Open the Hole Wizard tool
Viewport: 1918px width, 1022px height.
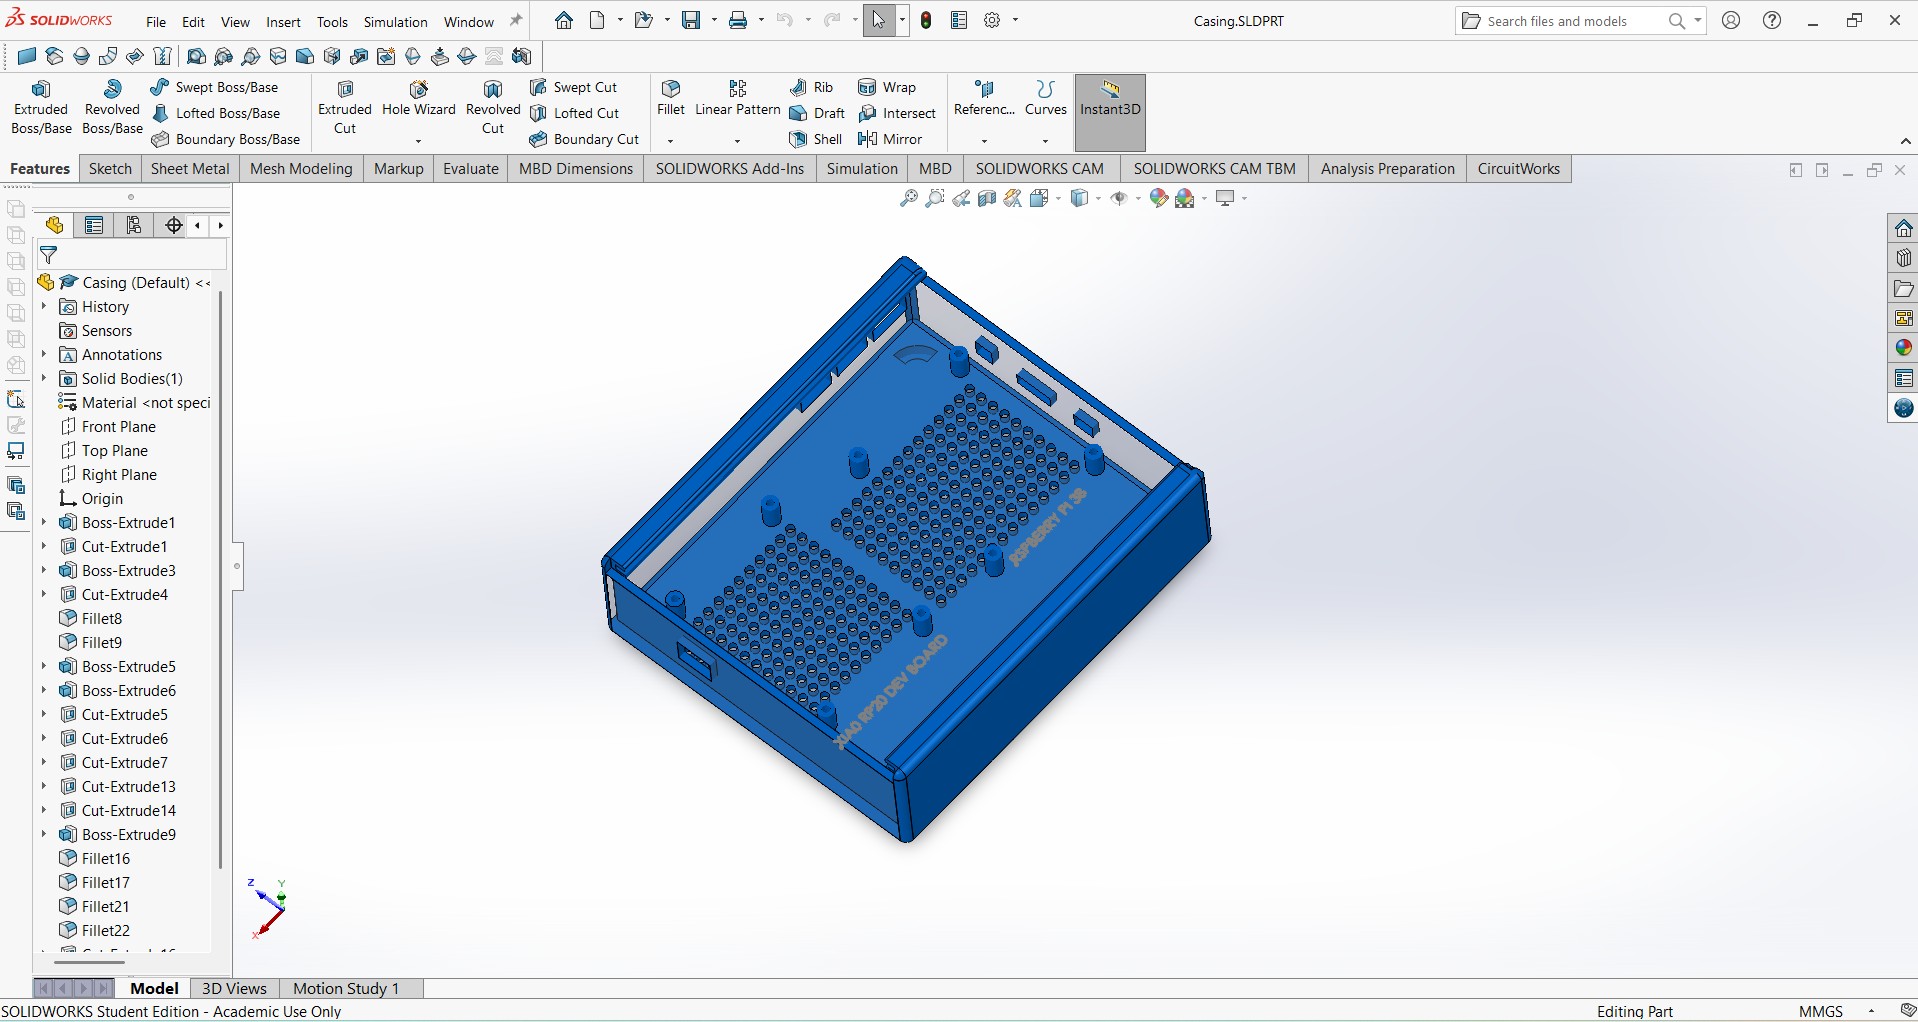coord(419,100)
